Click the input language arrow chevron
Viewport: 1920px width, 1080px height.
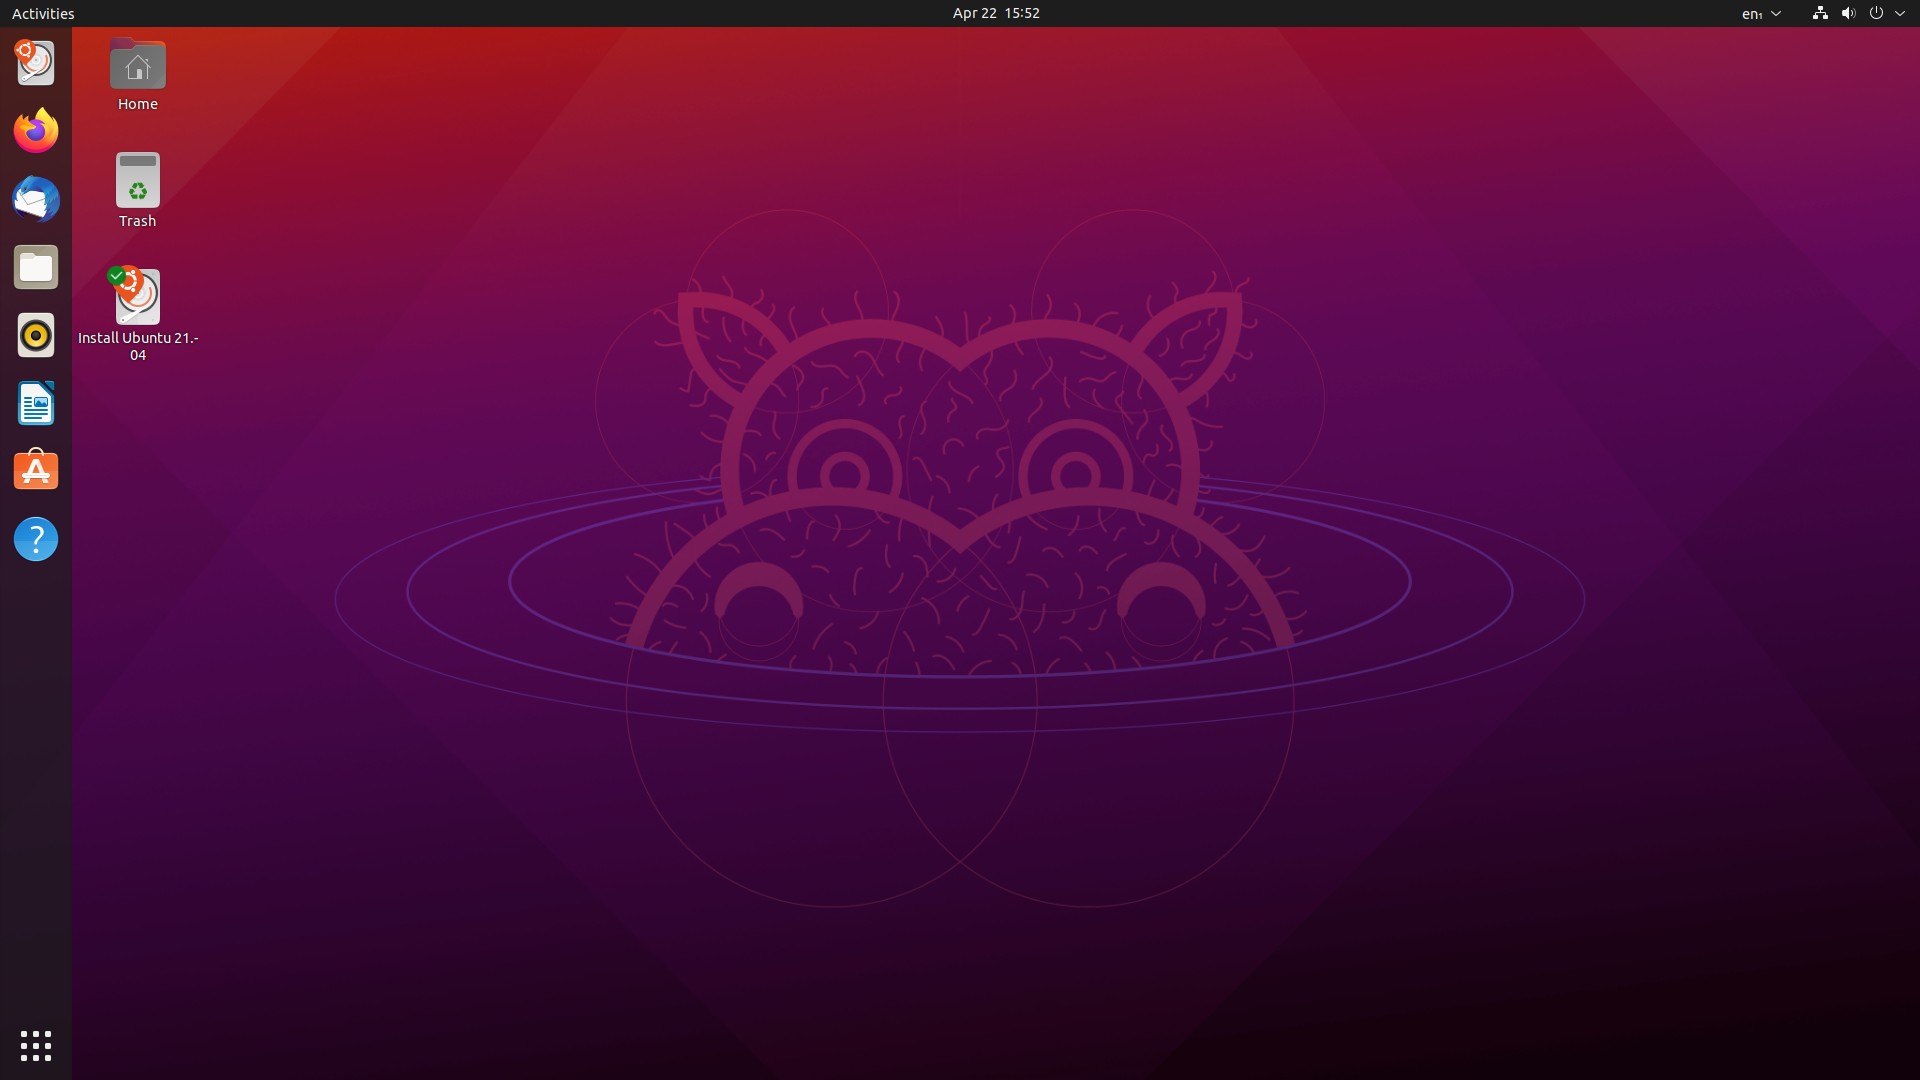pyautogui.click(x=1776, y=14)
